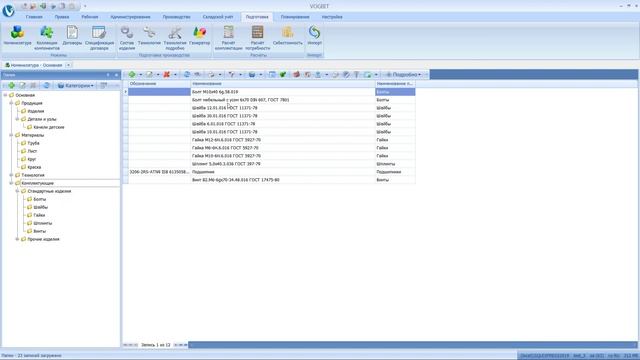Select the Краска folder in the tree

point(34,167)
